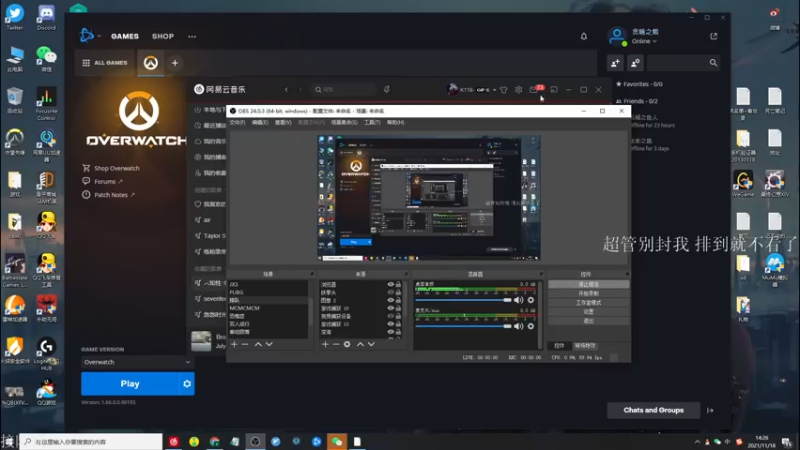Expand NetEase music user account dropdown arrow
This screenshot has height=450, width=800.
pyautogui.click(x=494, y=90)
